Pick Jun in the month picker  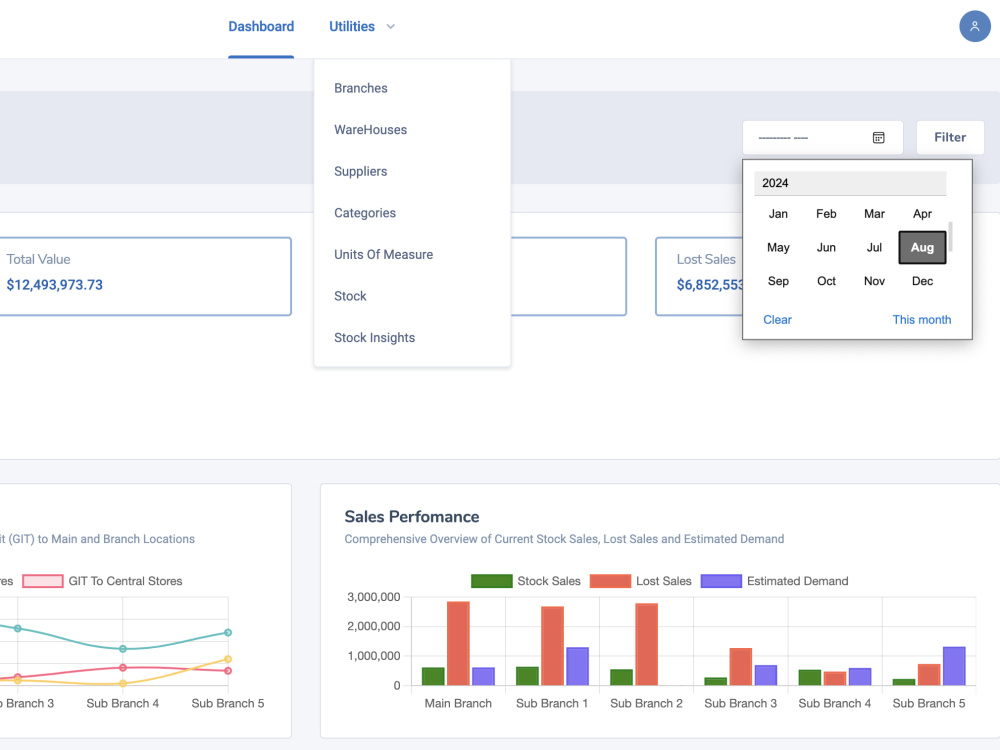tap(826, 247)
